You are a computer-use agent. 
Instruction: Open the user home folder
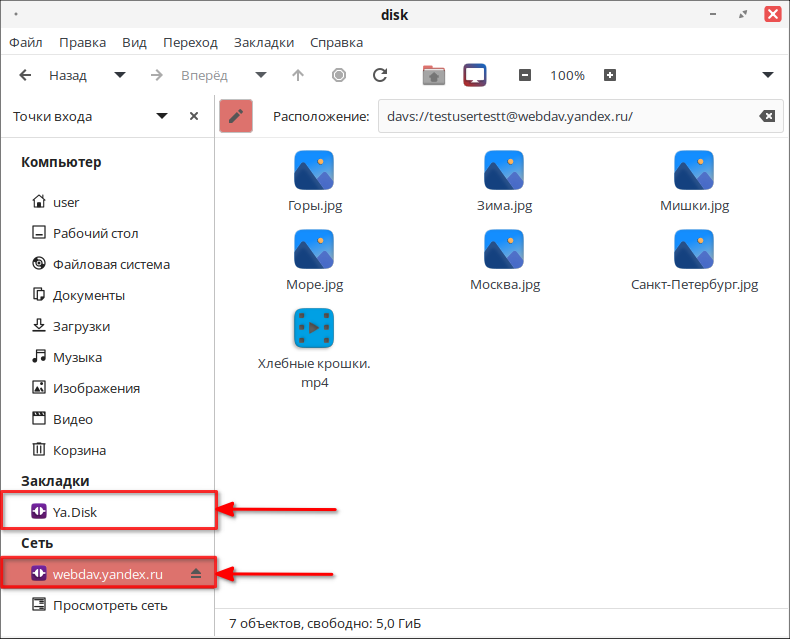(108, 202)
